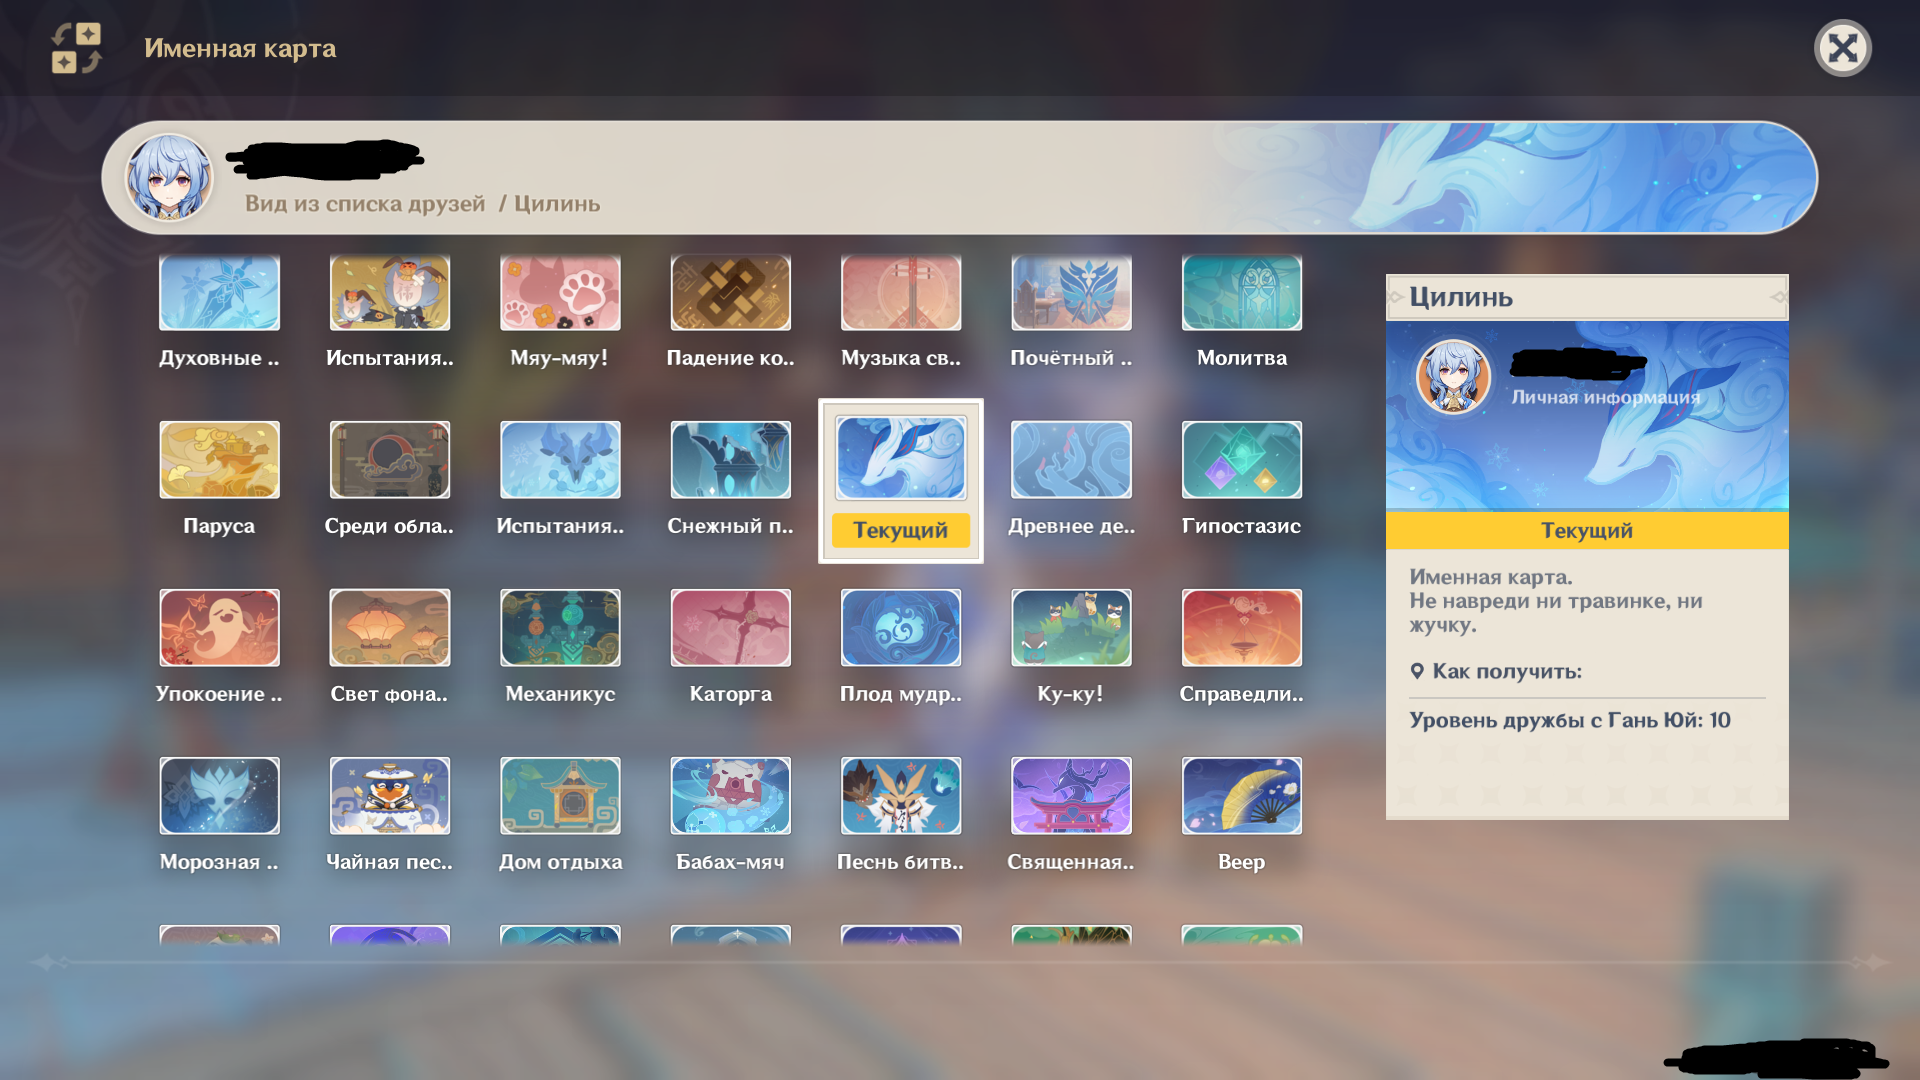Select the Чайная песня bird namecard
The height and width of the screenshot is (1080, 1920).
pos(389,796)
